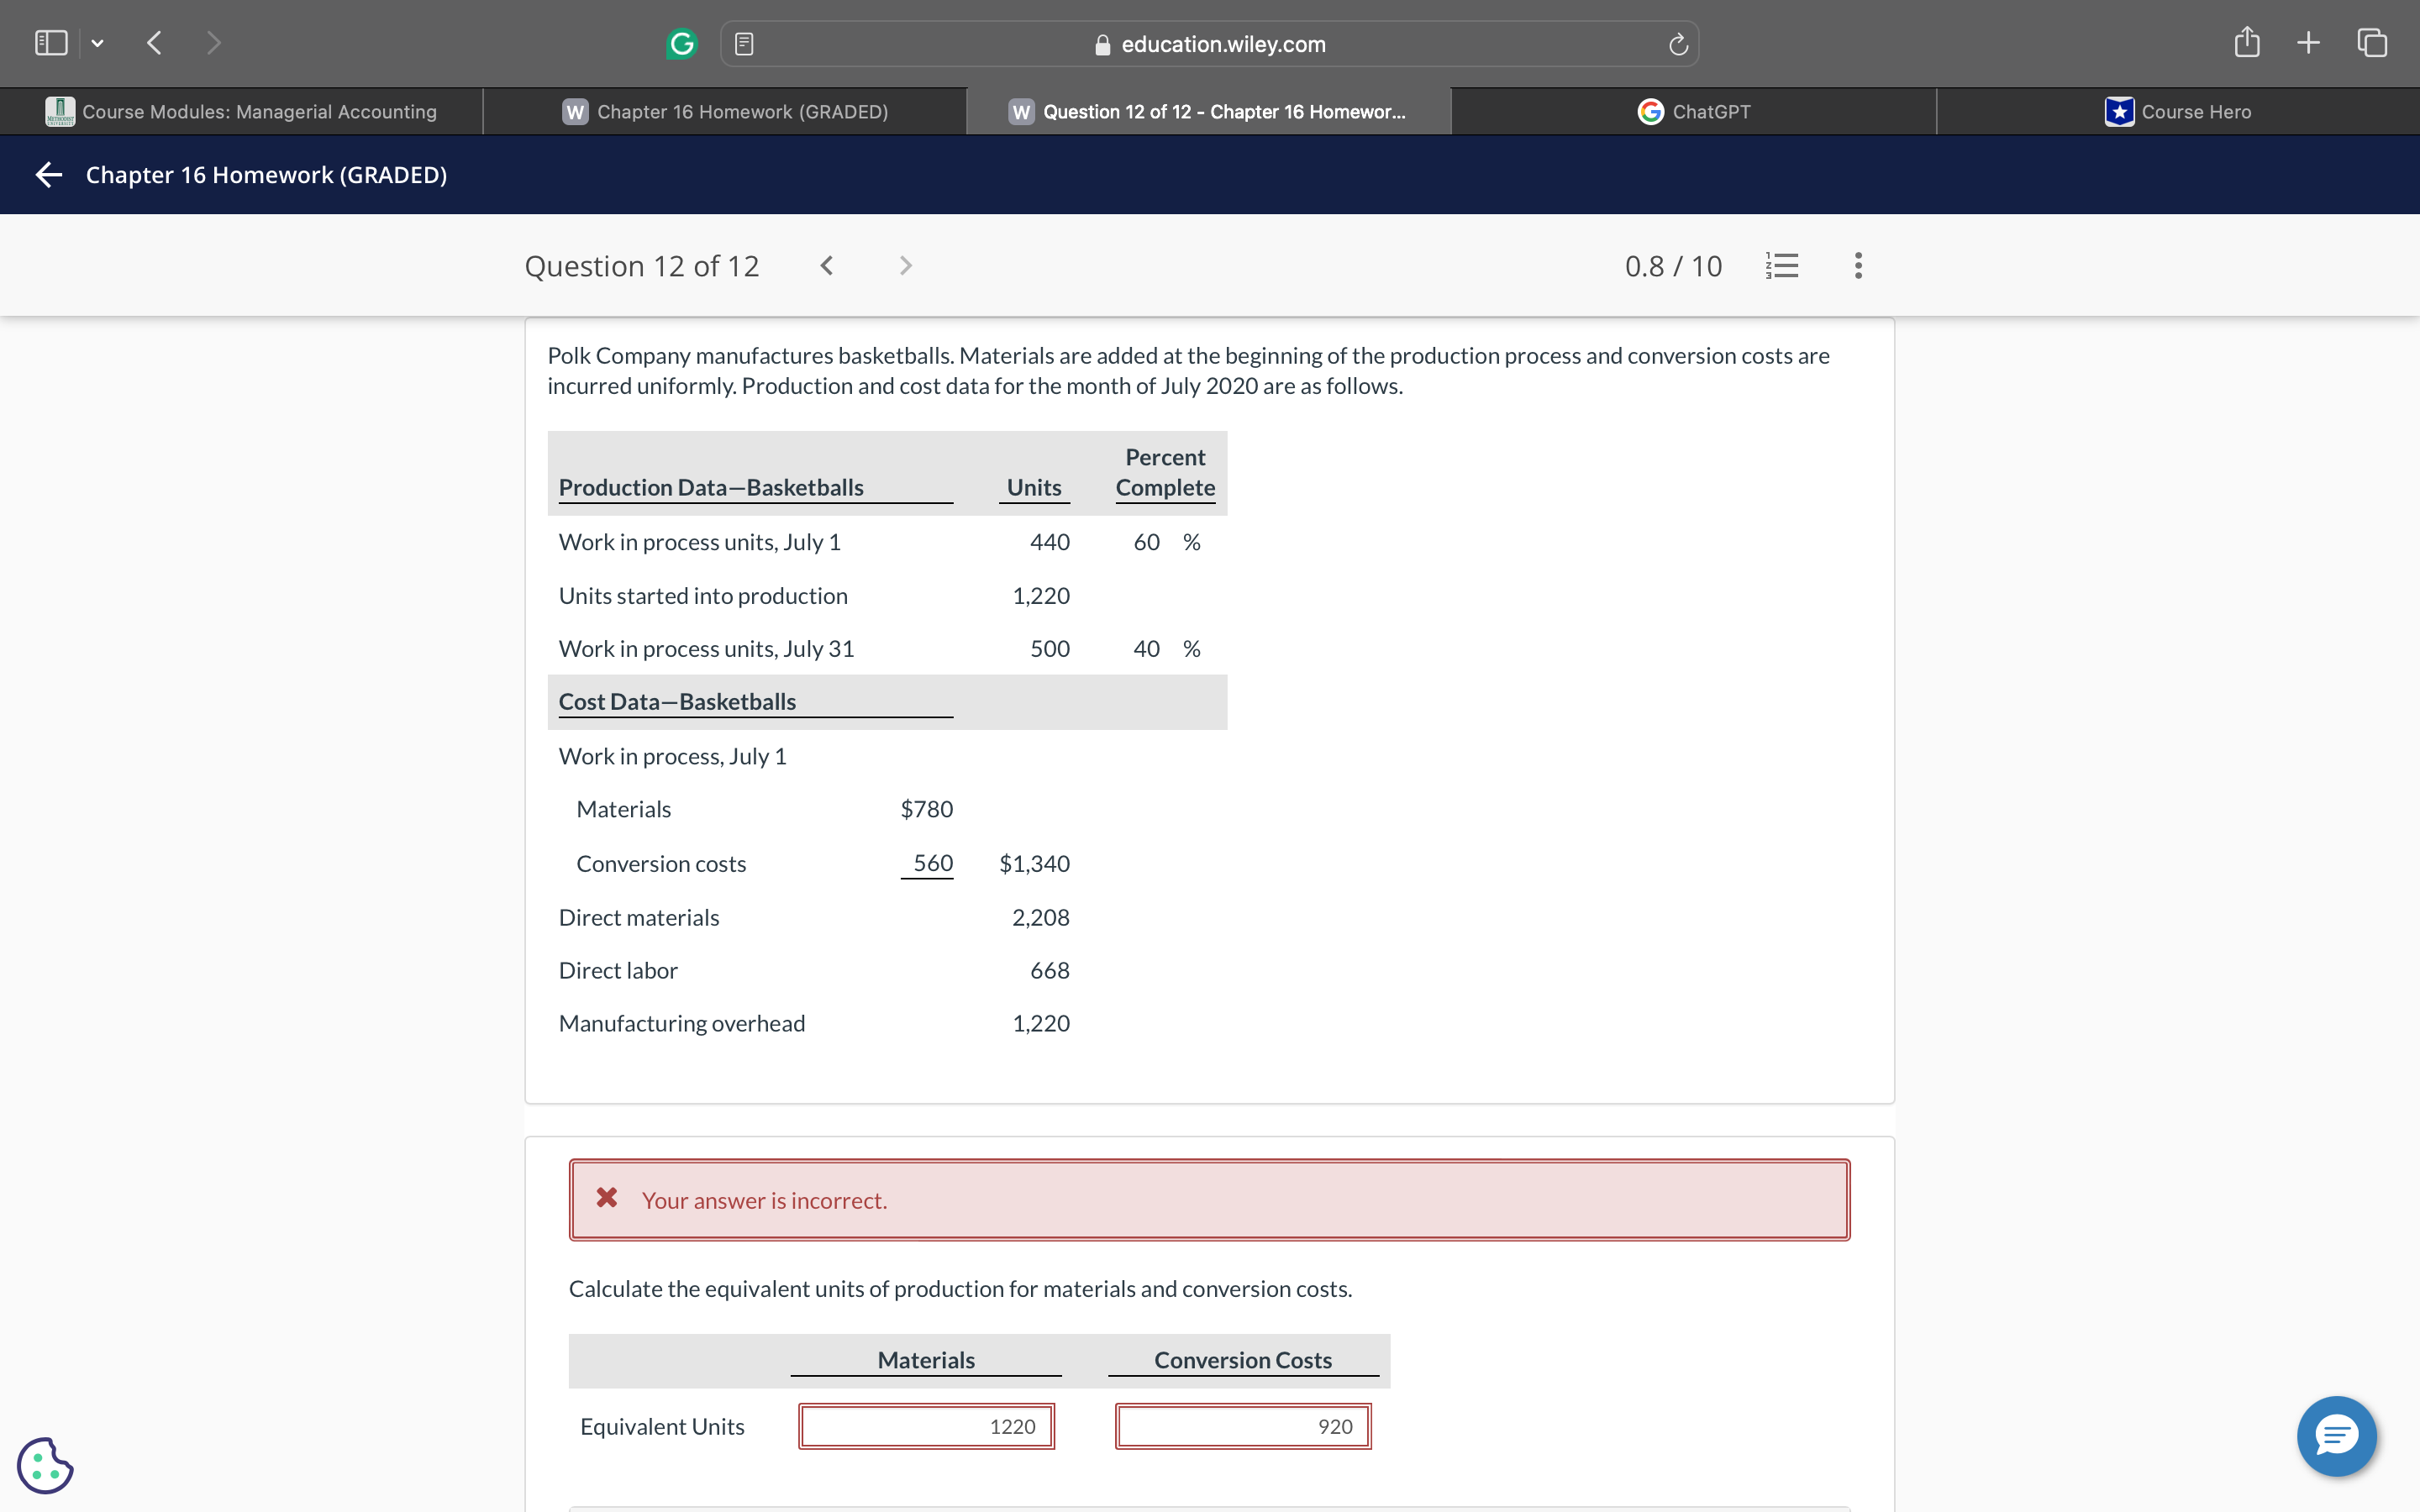
Task: Go back using Chapter 16 Homework arrow
Action: pos(49,175)
